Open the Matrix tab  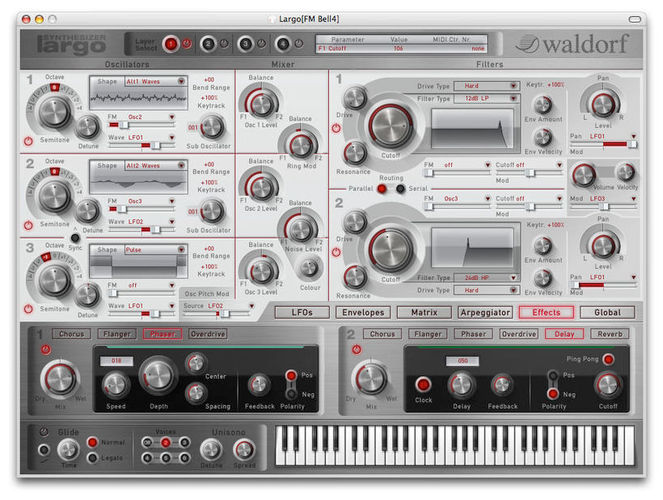[424, 312]
